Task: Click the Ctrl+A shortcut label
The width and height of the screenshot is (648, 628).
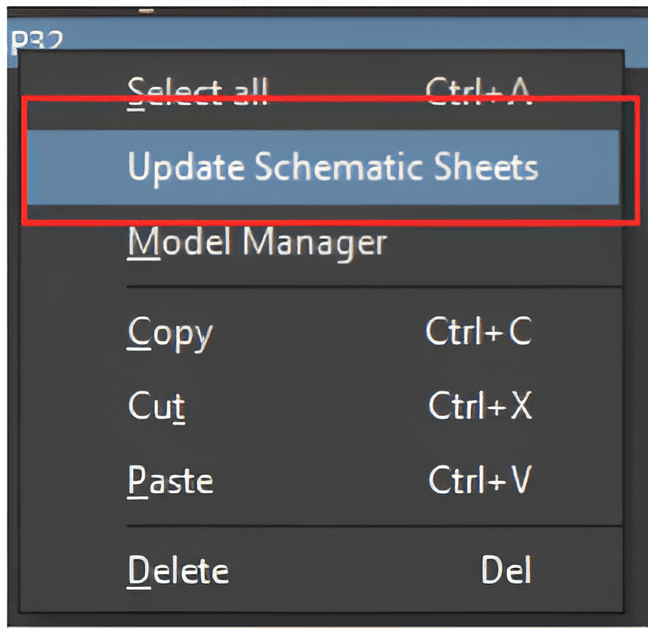Action: tap(476, 91)
